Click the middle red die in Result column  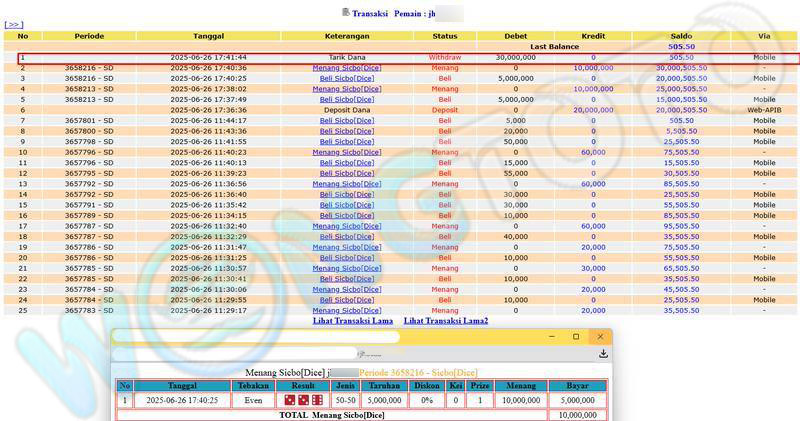coord(303,401)
